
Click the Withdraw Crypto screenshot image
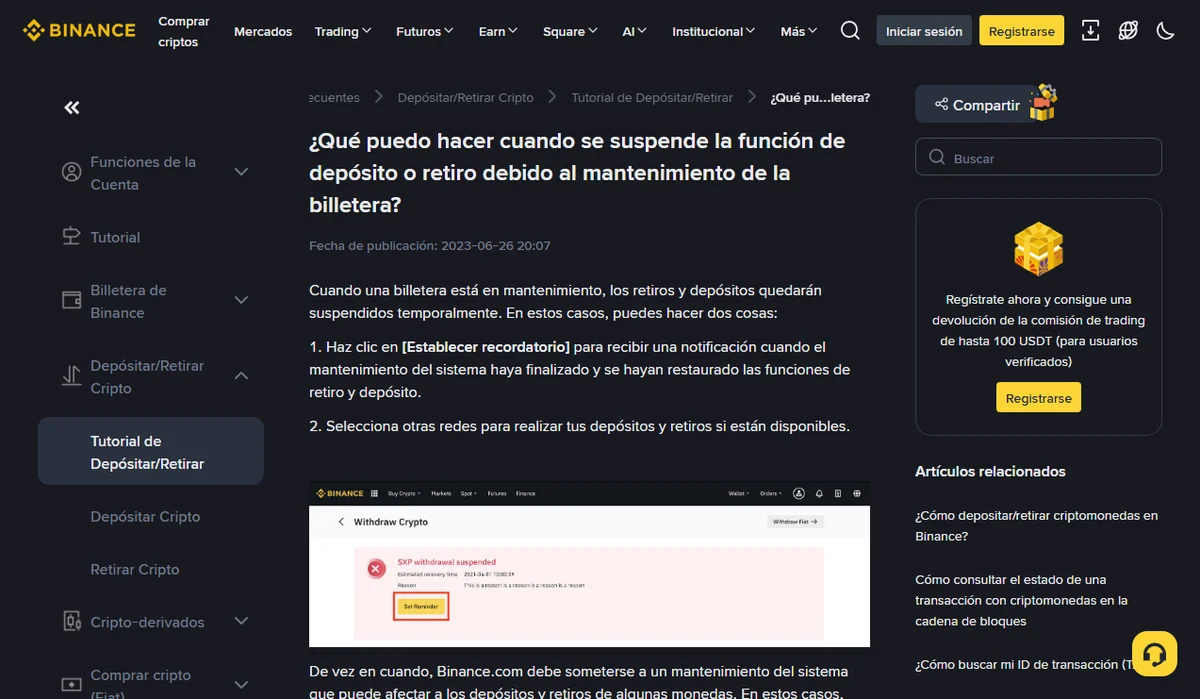(x=589, y=564)
